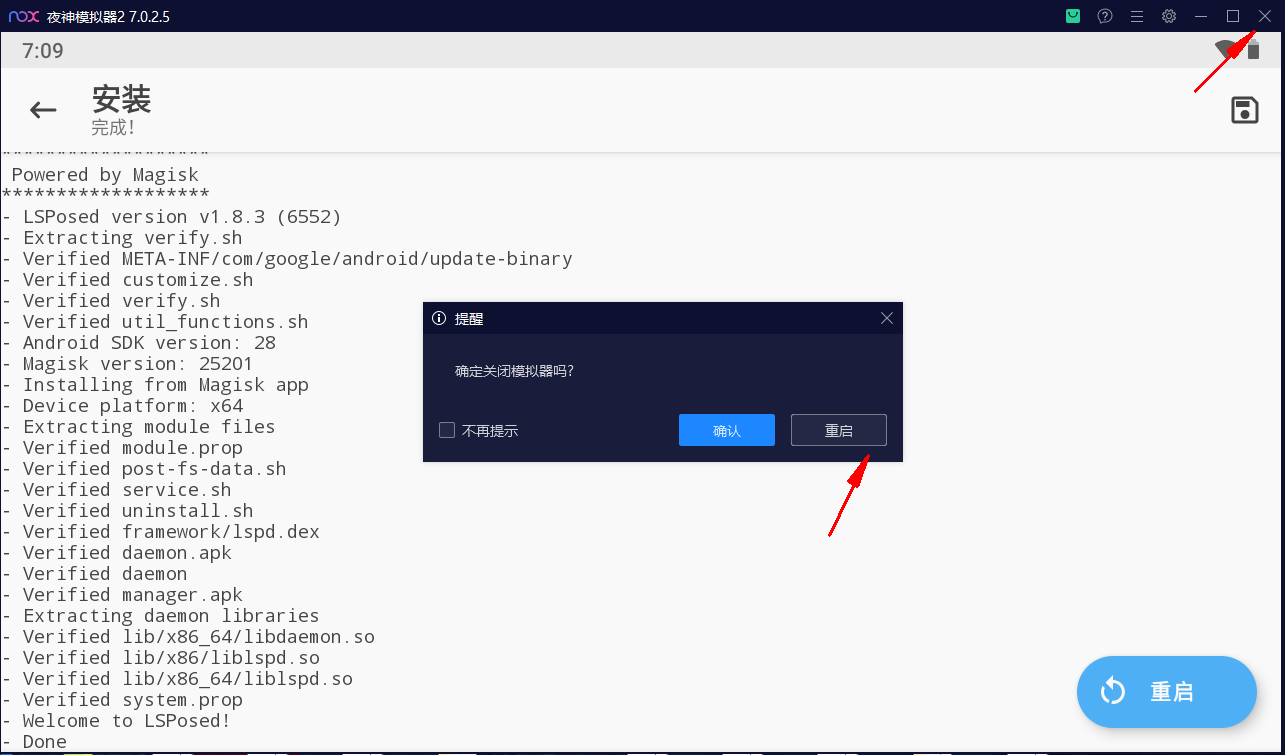Maximize the Nox emulator window
The width and height of the screenshot is (1285, 755).
click(x=1233, y=16)
